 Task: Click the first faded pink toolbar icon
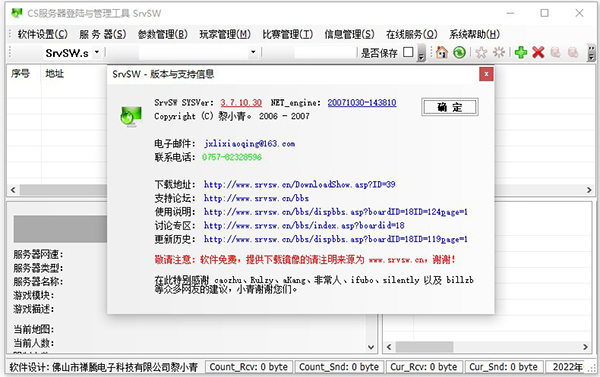[x=555, y=52]
